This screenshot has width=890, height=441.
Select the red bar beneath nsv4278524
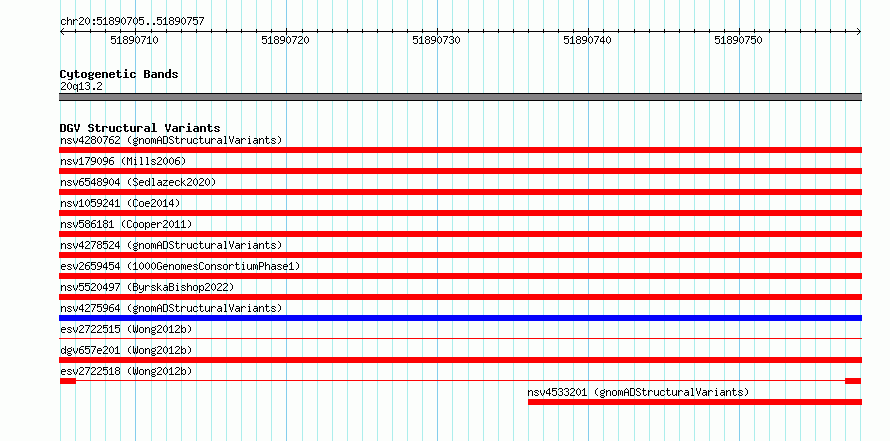[460, 255]
